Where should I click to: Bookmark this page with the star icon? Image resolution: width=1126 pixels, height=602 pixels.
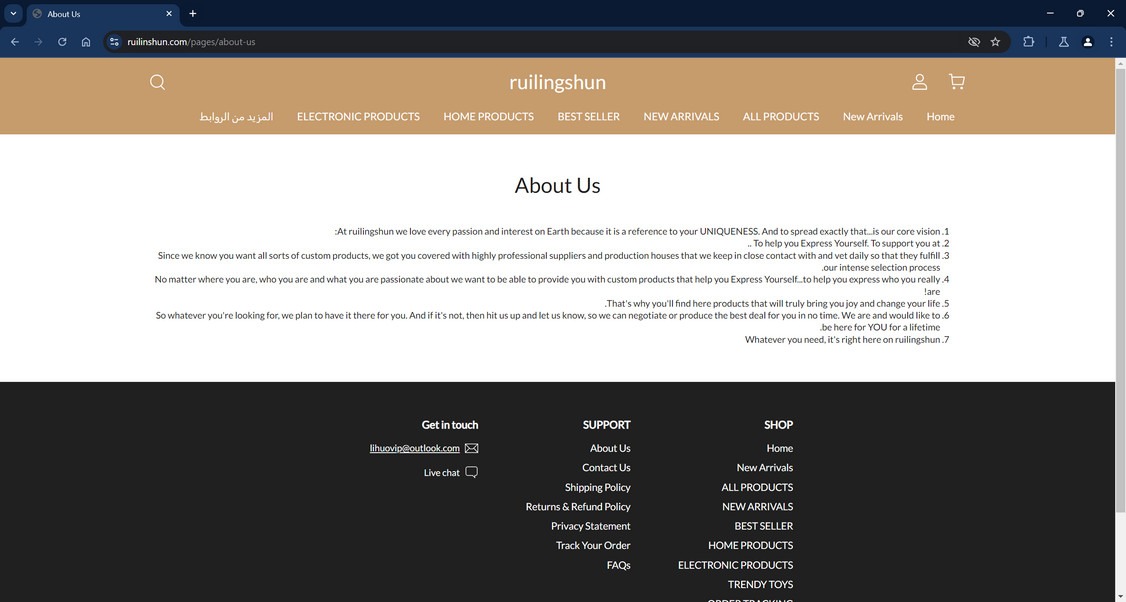point(995,42)
